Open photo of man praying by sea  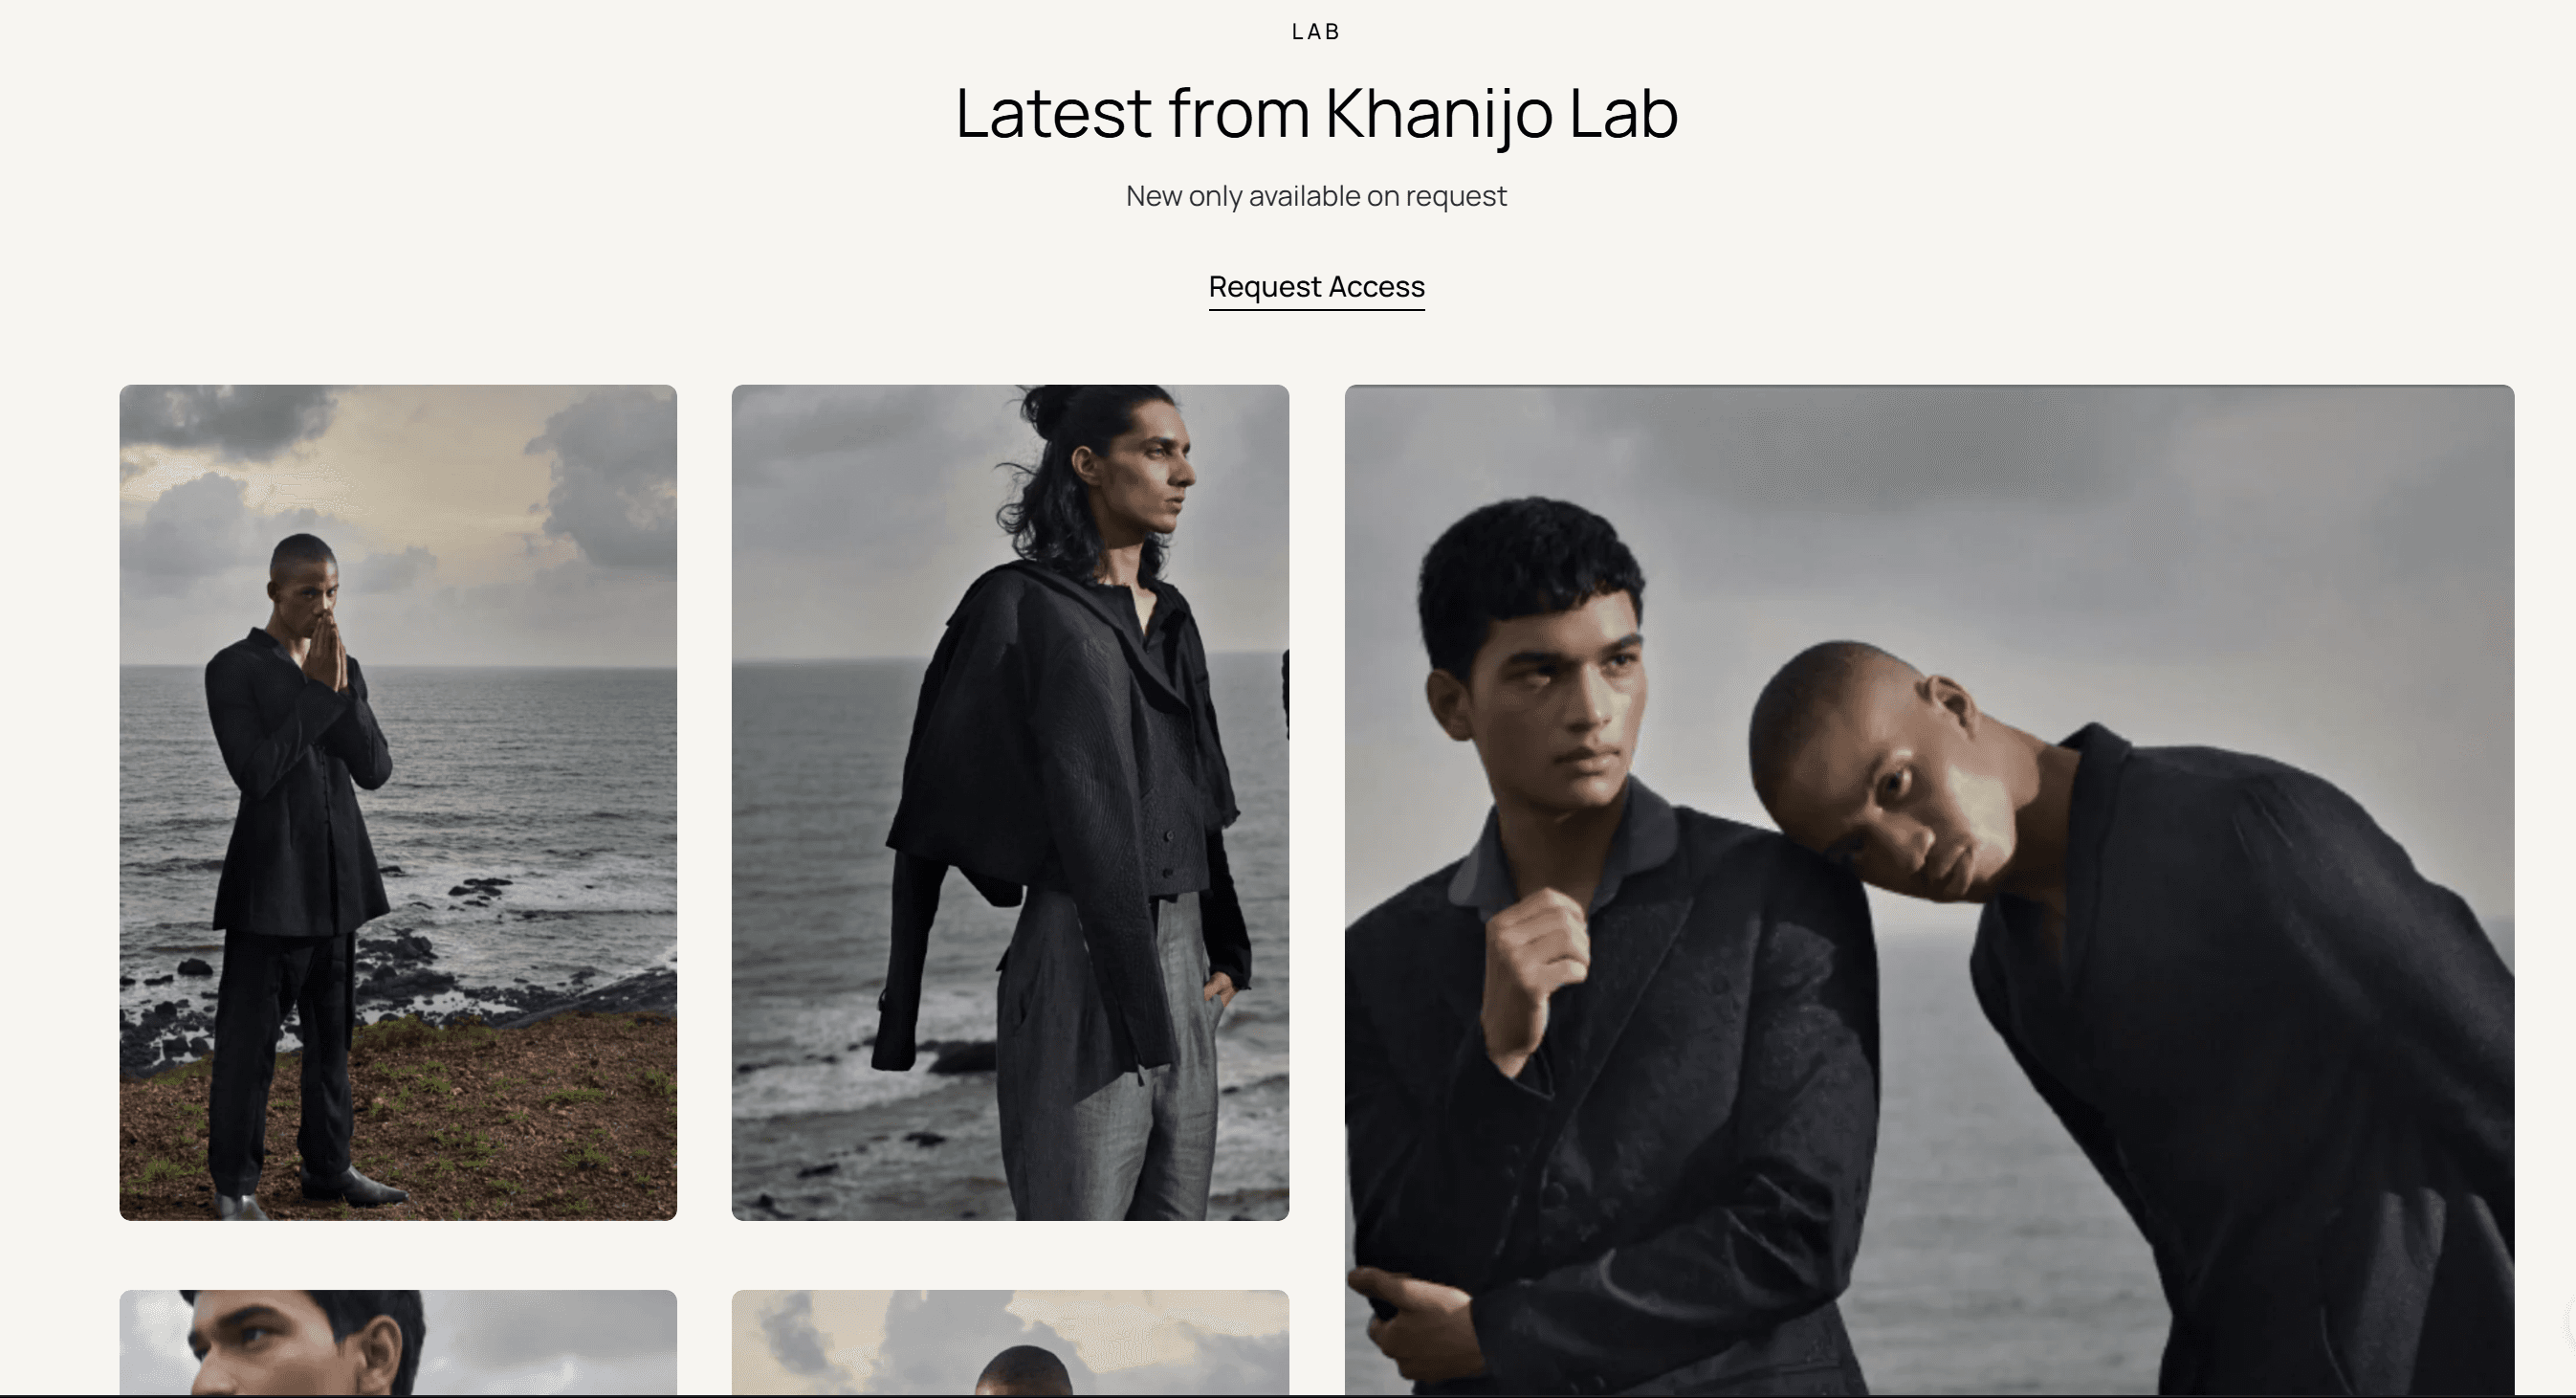(x=398, y=802)
